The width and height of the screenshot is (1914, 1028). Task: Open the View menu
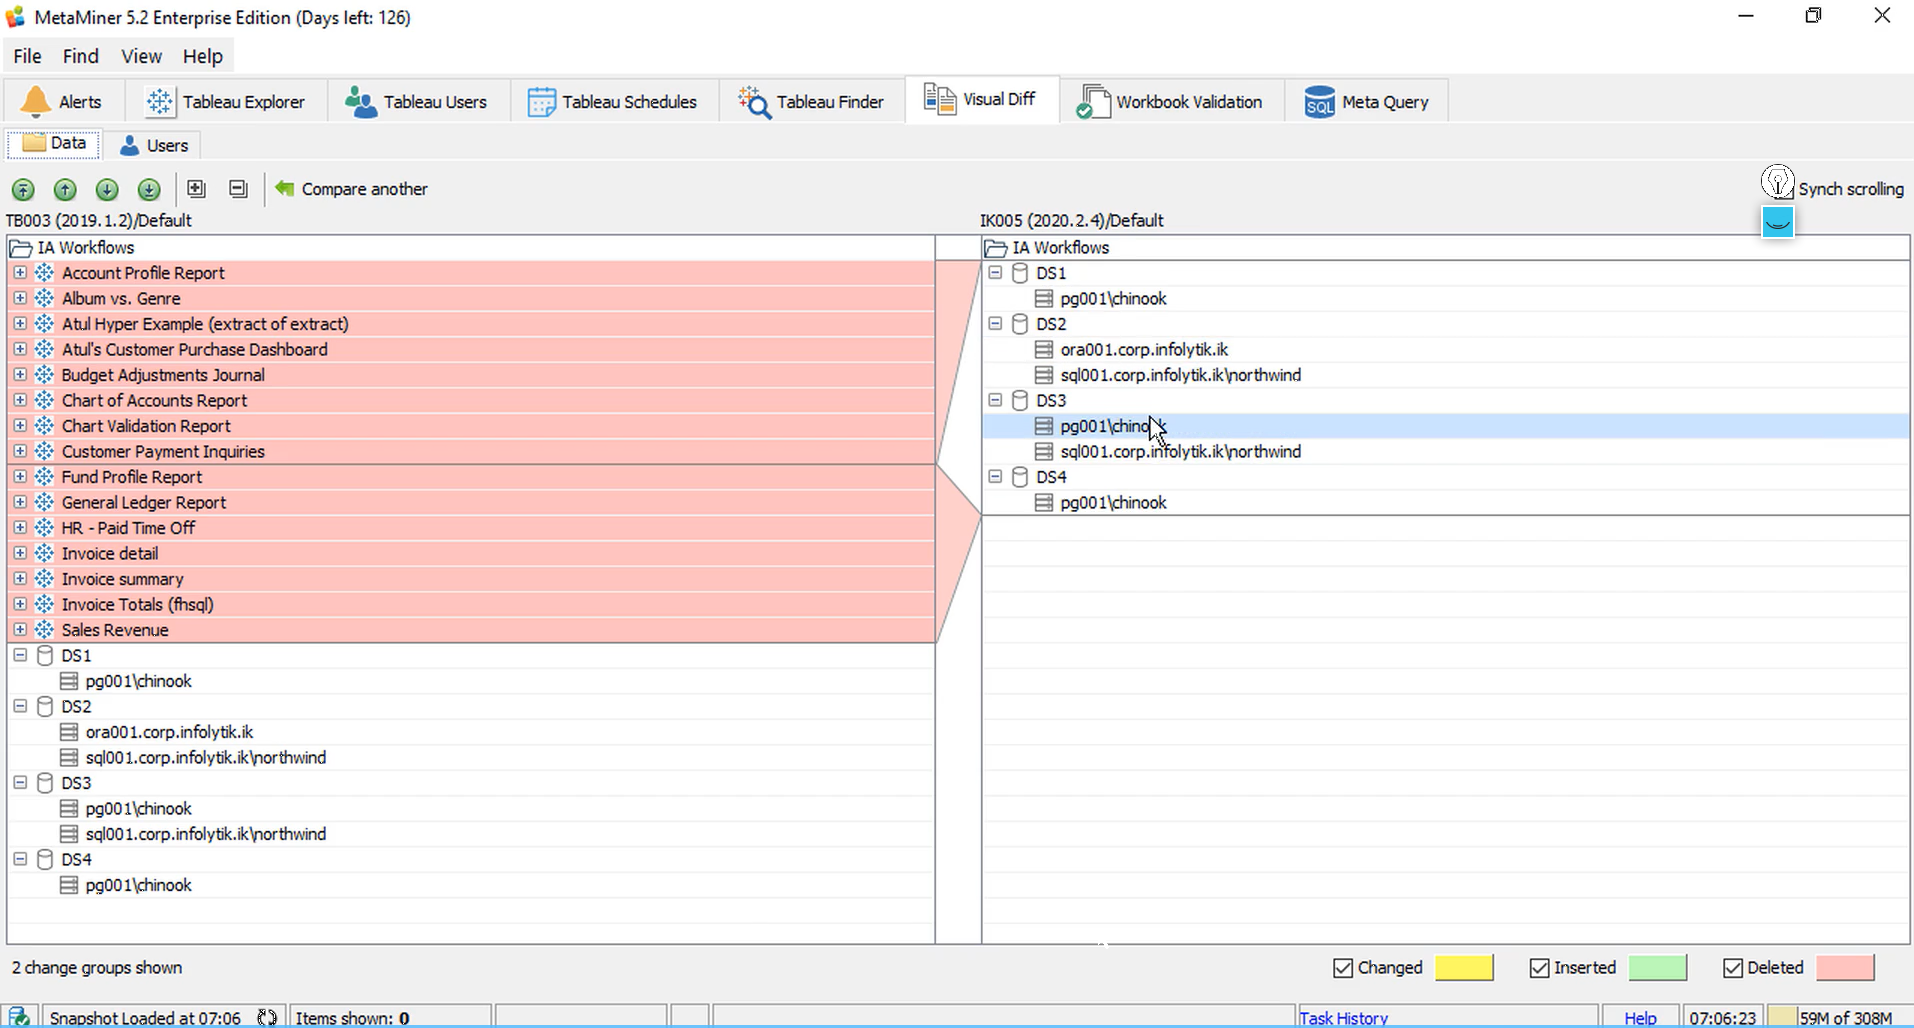(141, 56)
